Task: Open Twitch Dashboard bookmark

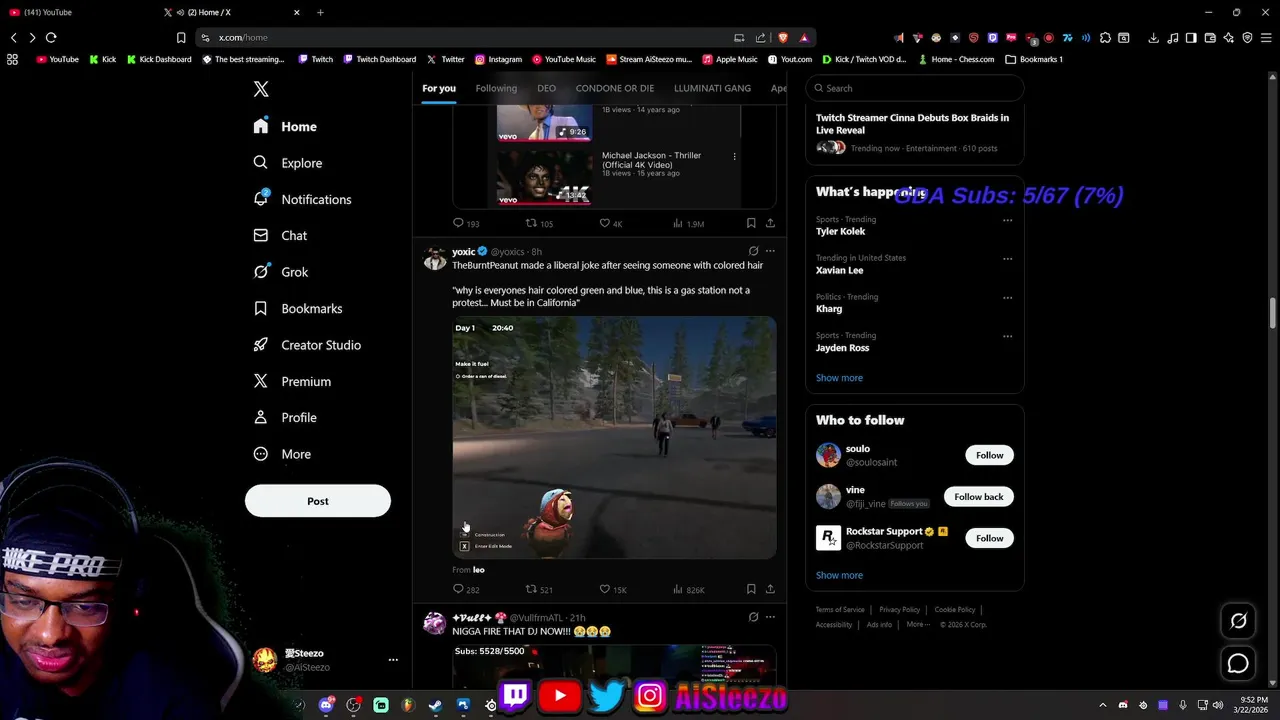Action: (x=380, y=59)
